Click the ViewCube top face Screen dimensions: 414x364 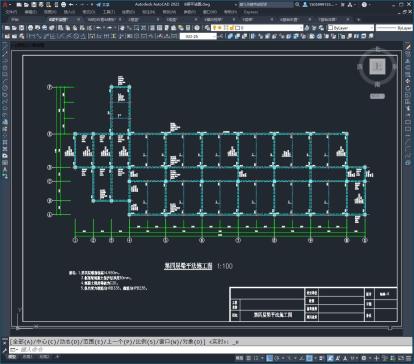(x=377, y=66)
